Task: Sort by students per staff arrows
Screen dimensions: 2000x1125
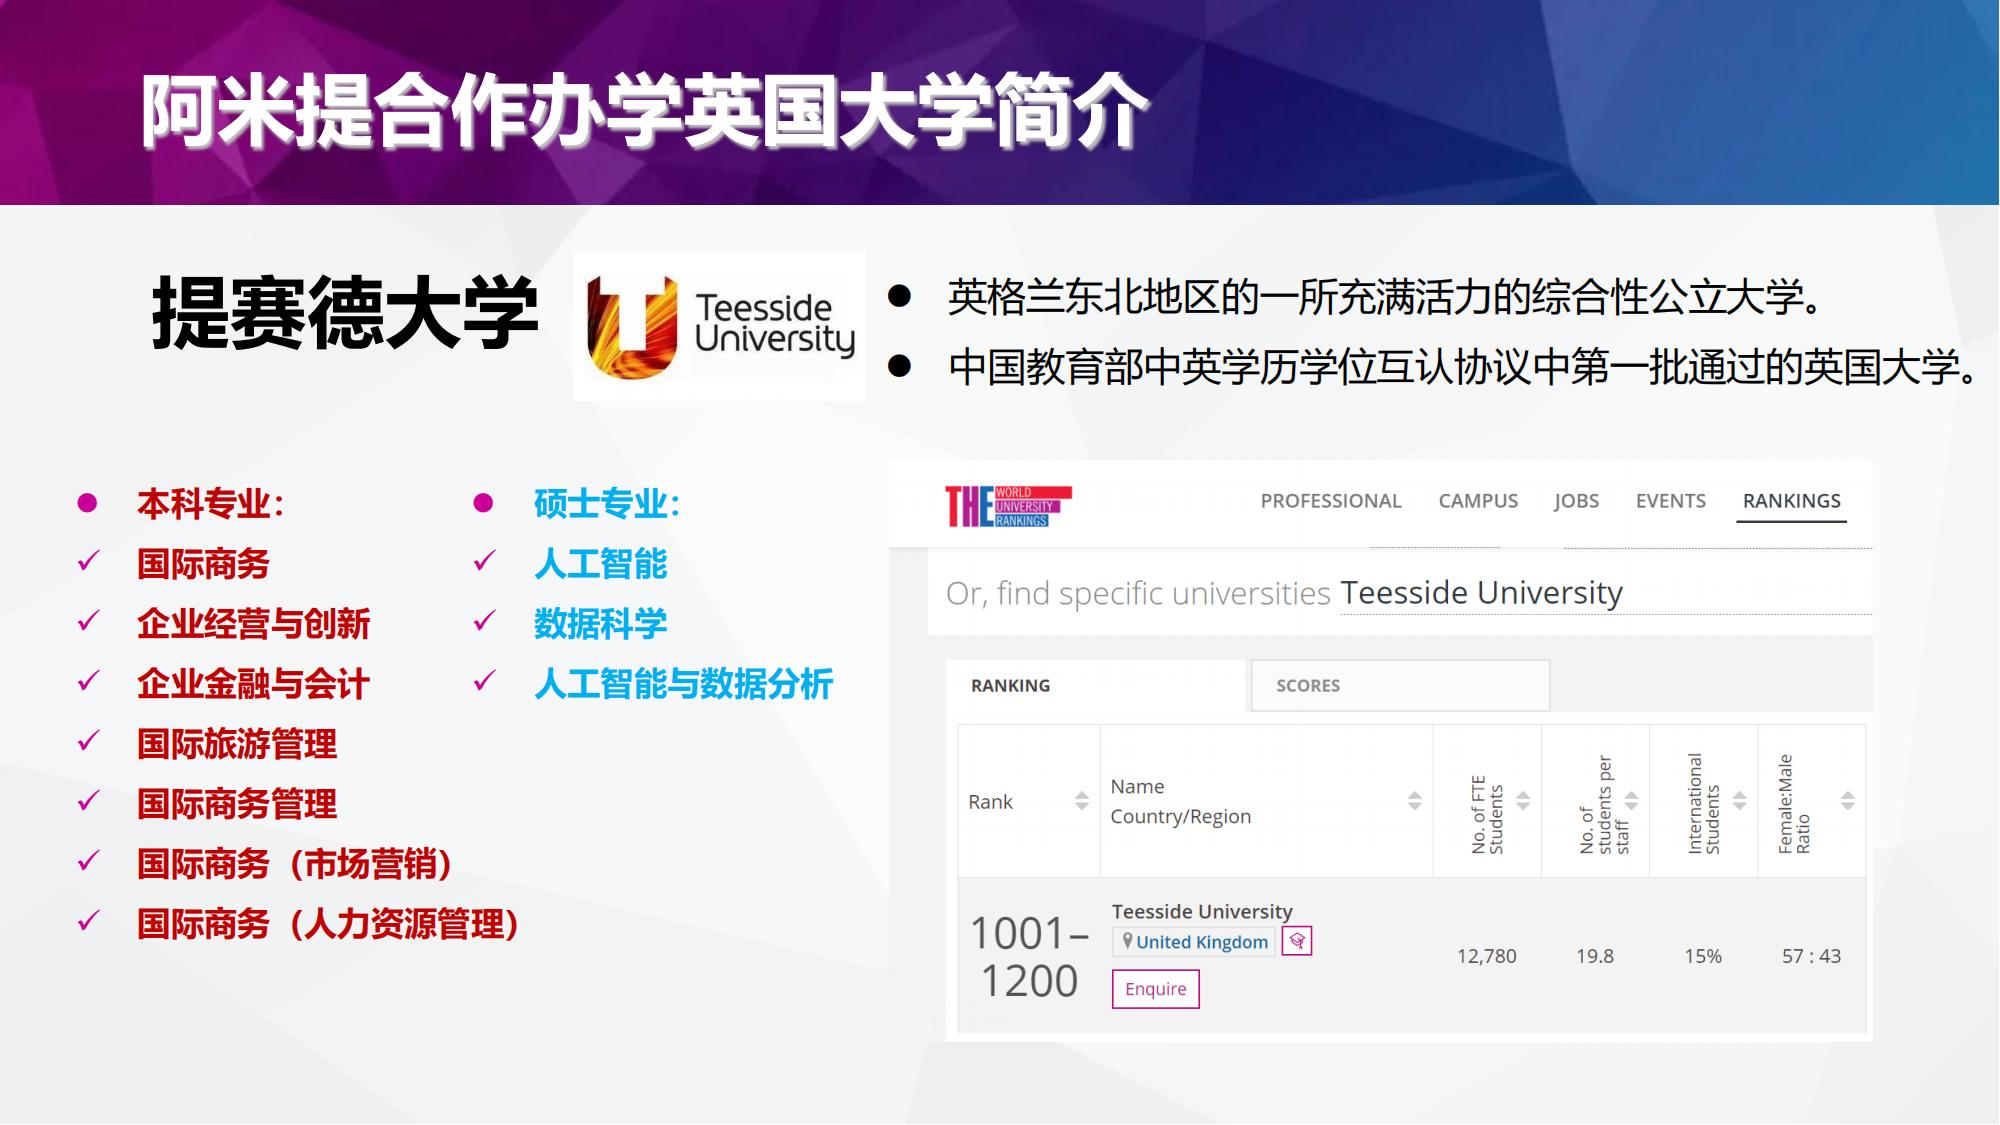Action: pyautogui.click(x=1631, y=801)
